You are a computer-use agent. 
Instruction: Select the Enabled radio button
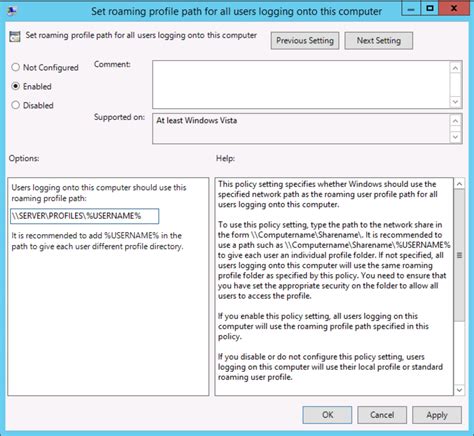click(16, 86)
